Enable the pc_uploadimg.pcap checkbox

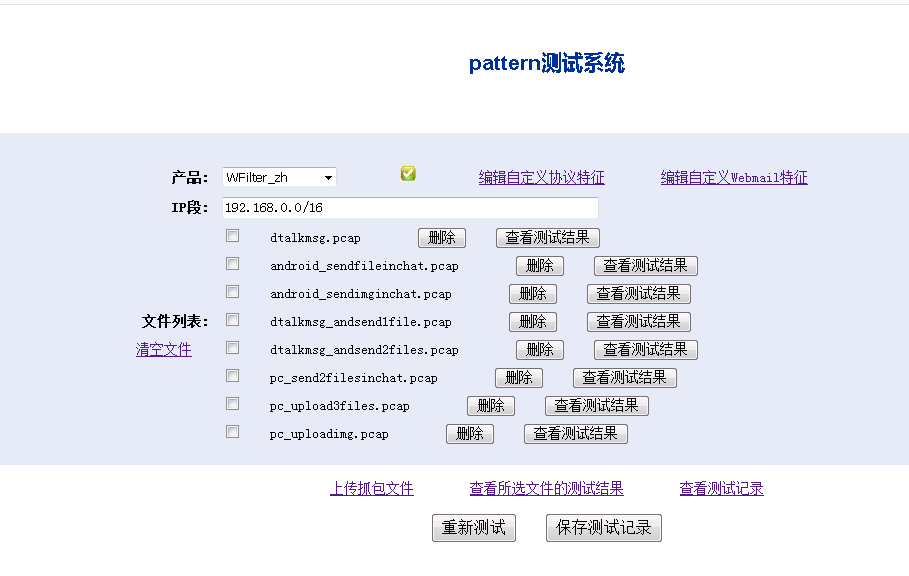coord(232,432)
